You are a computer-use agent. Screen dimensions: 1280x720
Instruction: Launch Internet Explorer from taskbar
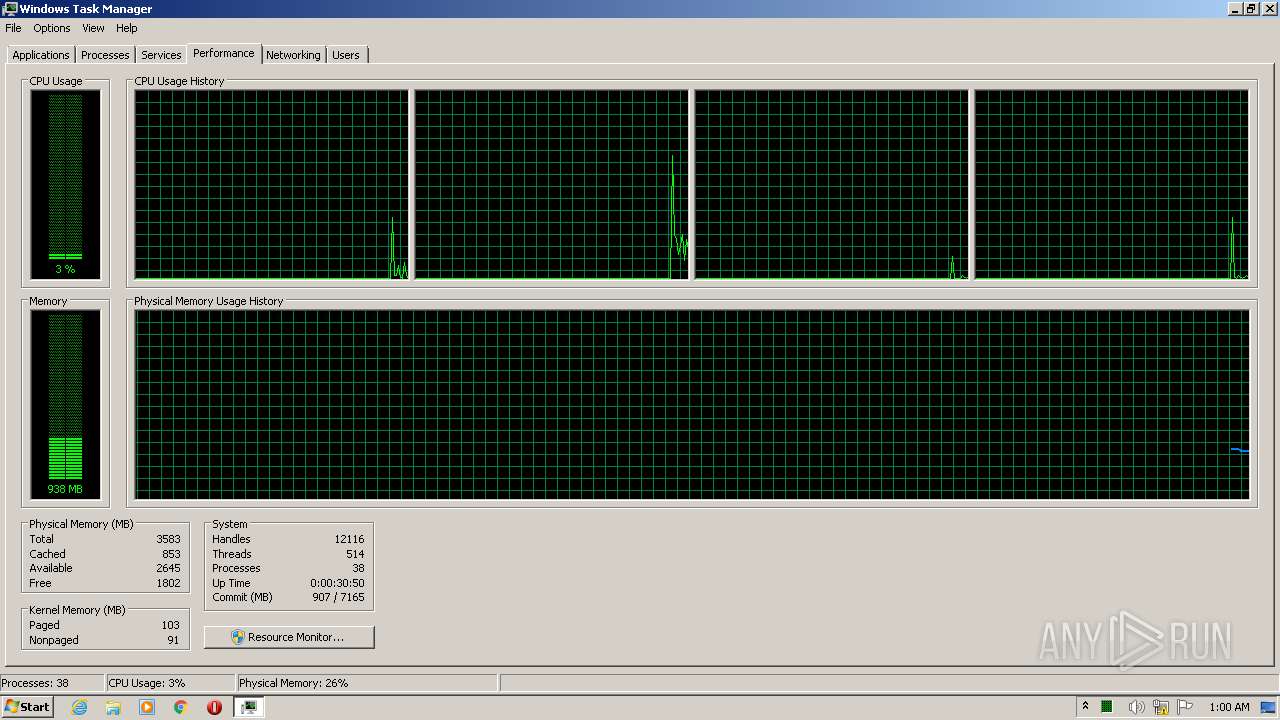(80, 707)
